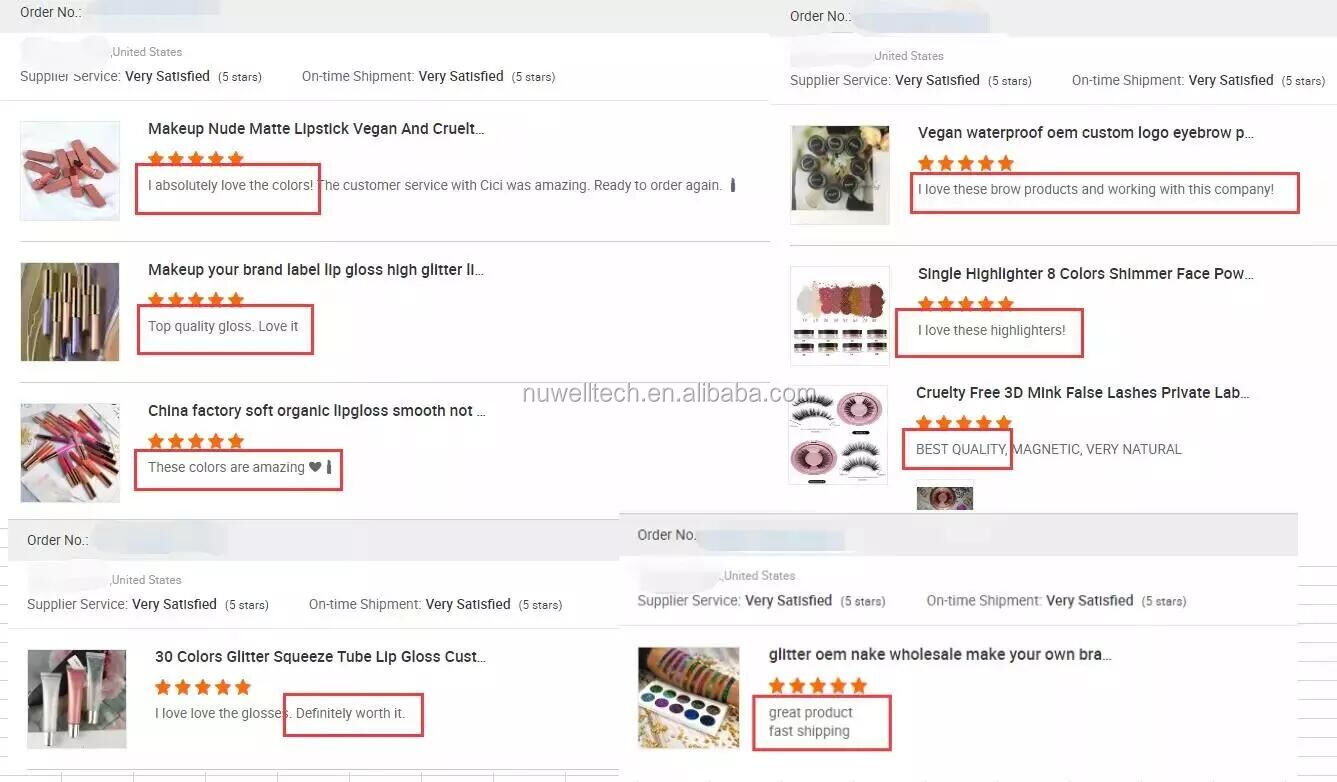
Task: Click the star rating under glitter oem palette
Action: tap(817, 685)
